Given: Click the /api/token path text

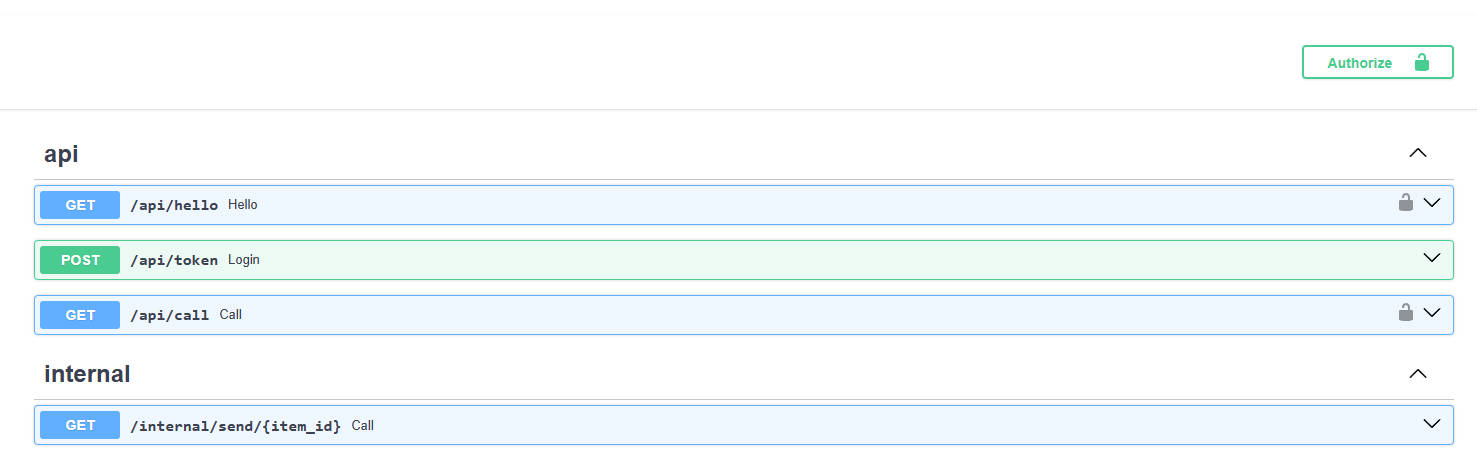Looking at the screenshot, I should click(x=174, y=260).
